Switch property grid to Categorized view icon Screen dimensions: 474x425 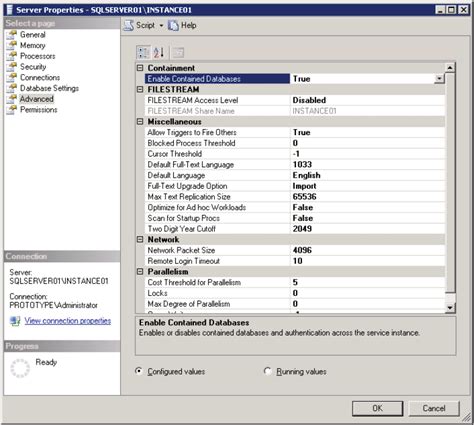[x=143, y=52]
